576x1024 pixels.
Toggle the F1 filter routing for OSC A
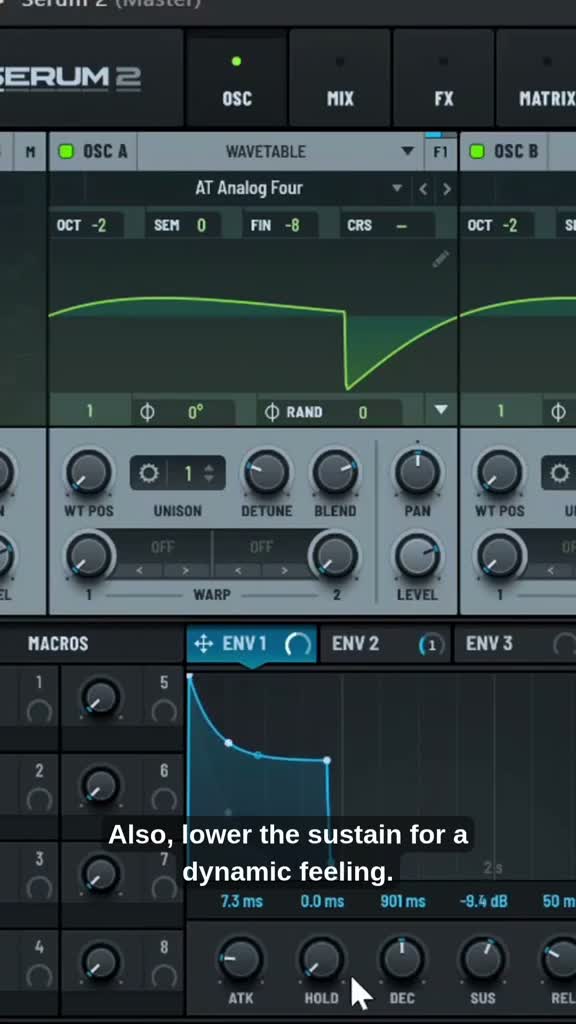click(x=441, y=152)
